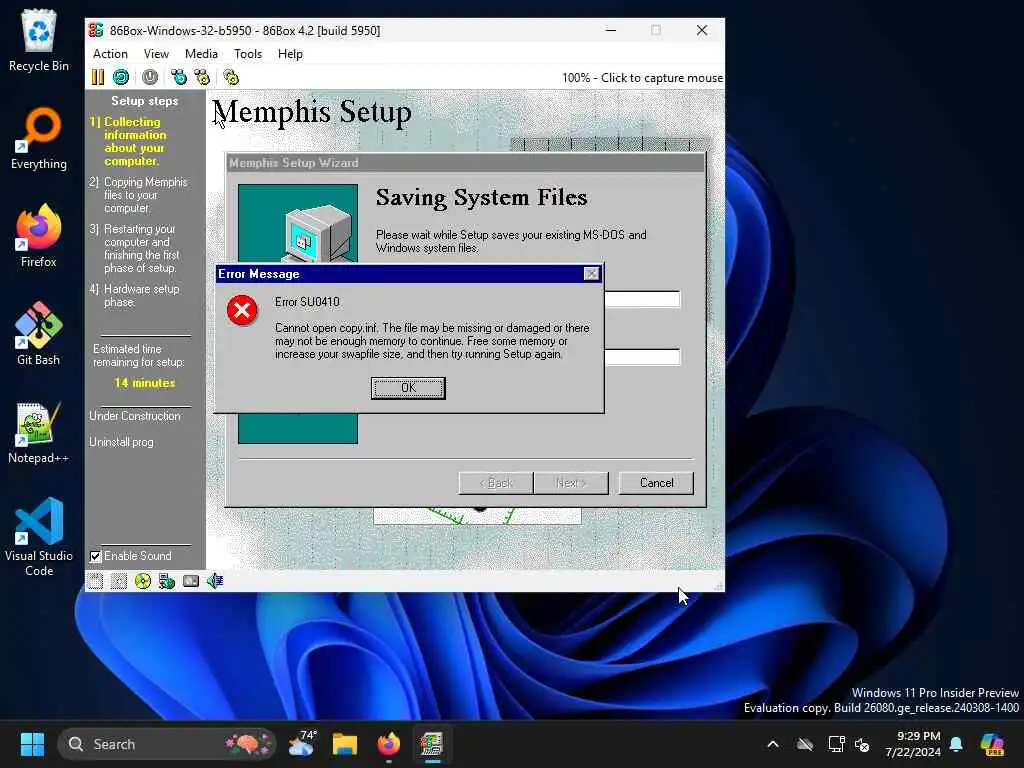The image size is (1024, 768).
Task: Click the Under Construction link
Action: click(x=135, y=416)
